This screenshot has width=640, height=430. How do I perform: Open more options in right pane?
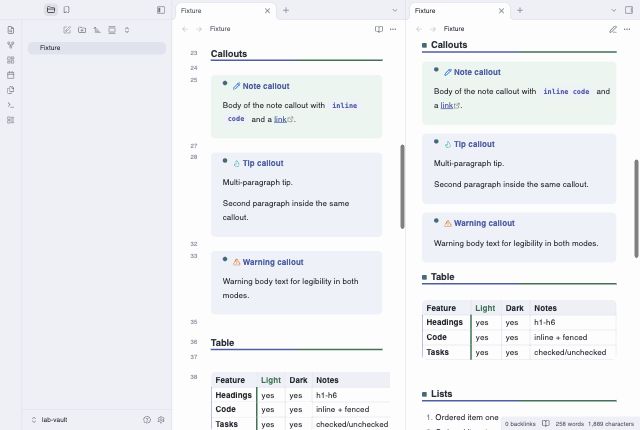click(x=627, y=29)
